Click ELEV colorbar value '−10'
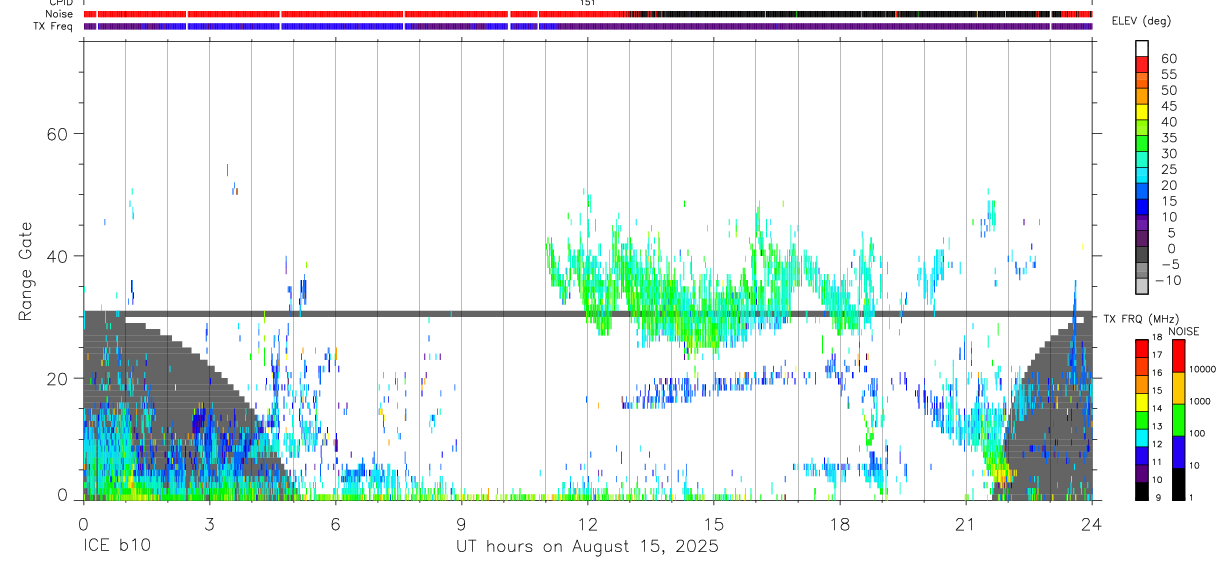The height and width of the screenshot is (567, 1228). coord(1170,281)
